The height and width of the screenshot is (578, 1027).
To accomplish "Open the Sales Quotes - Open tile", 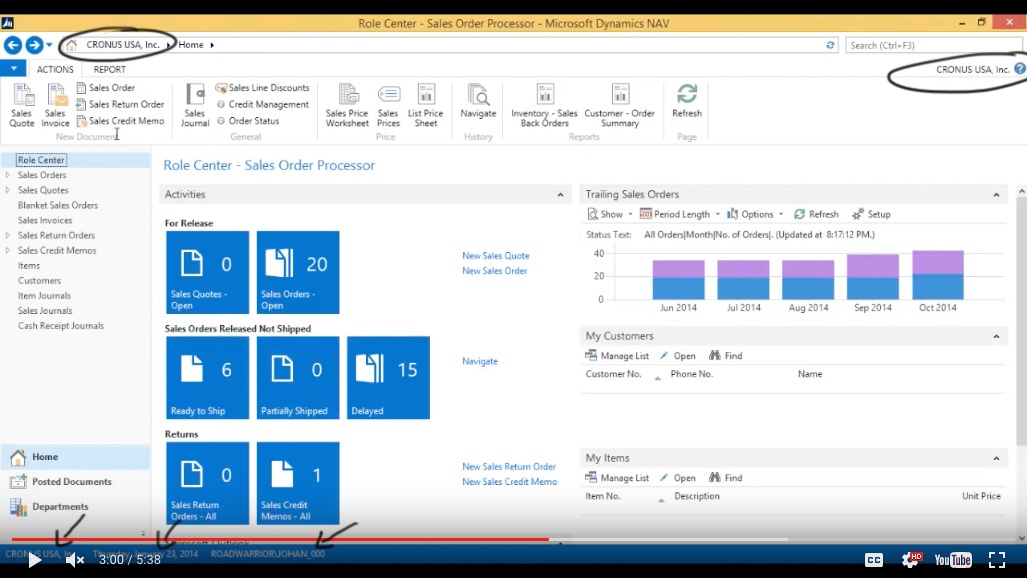I will 208,272.
